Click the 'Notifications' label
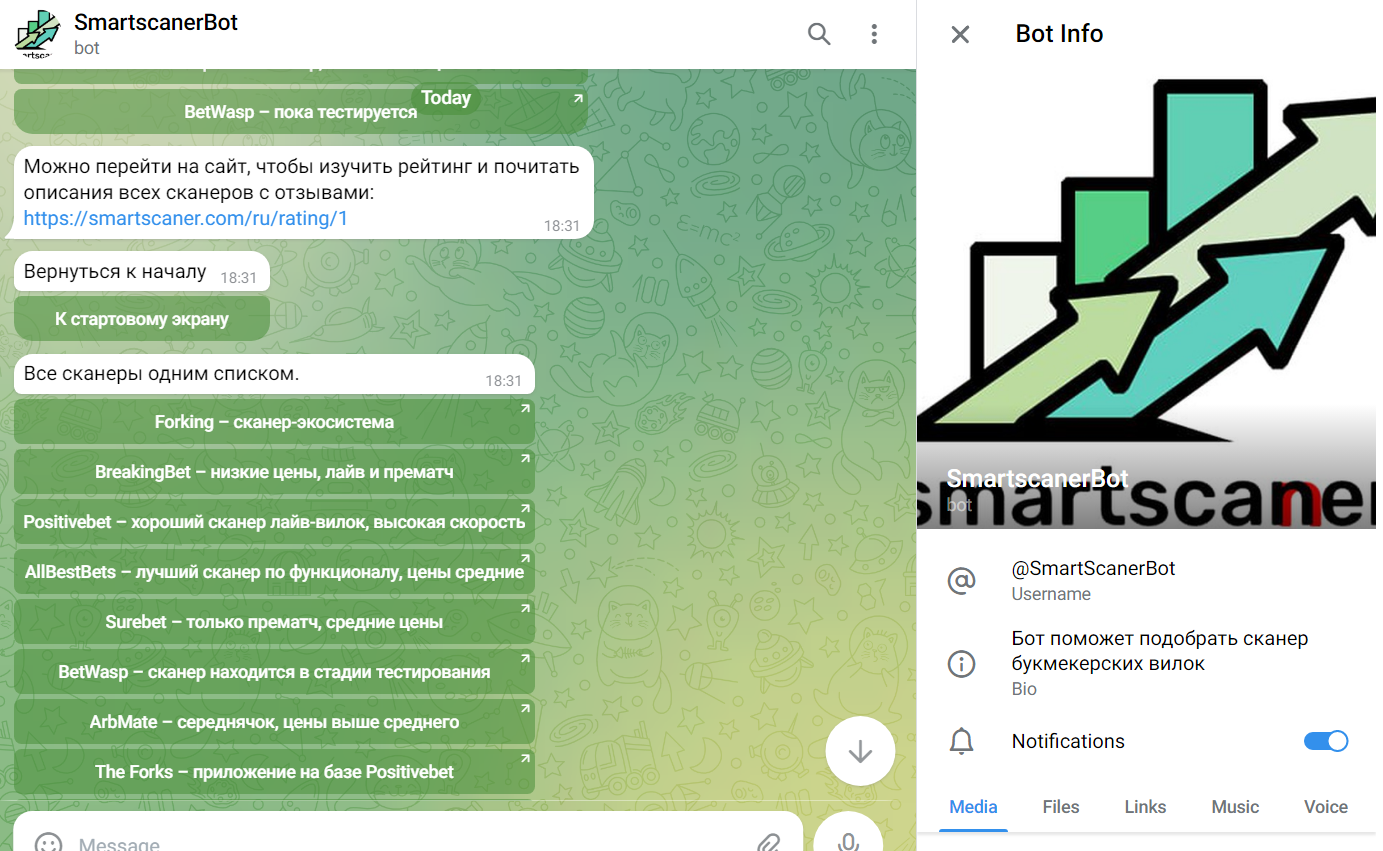The width and height of the screenshot is (1383, 851). pyautogui.click(x=1068, y=741)
